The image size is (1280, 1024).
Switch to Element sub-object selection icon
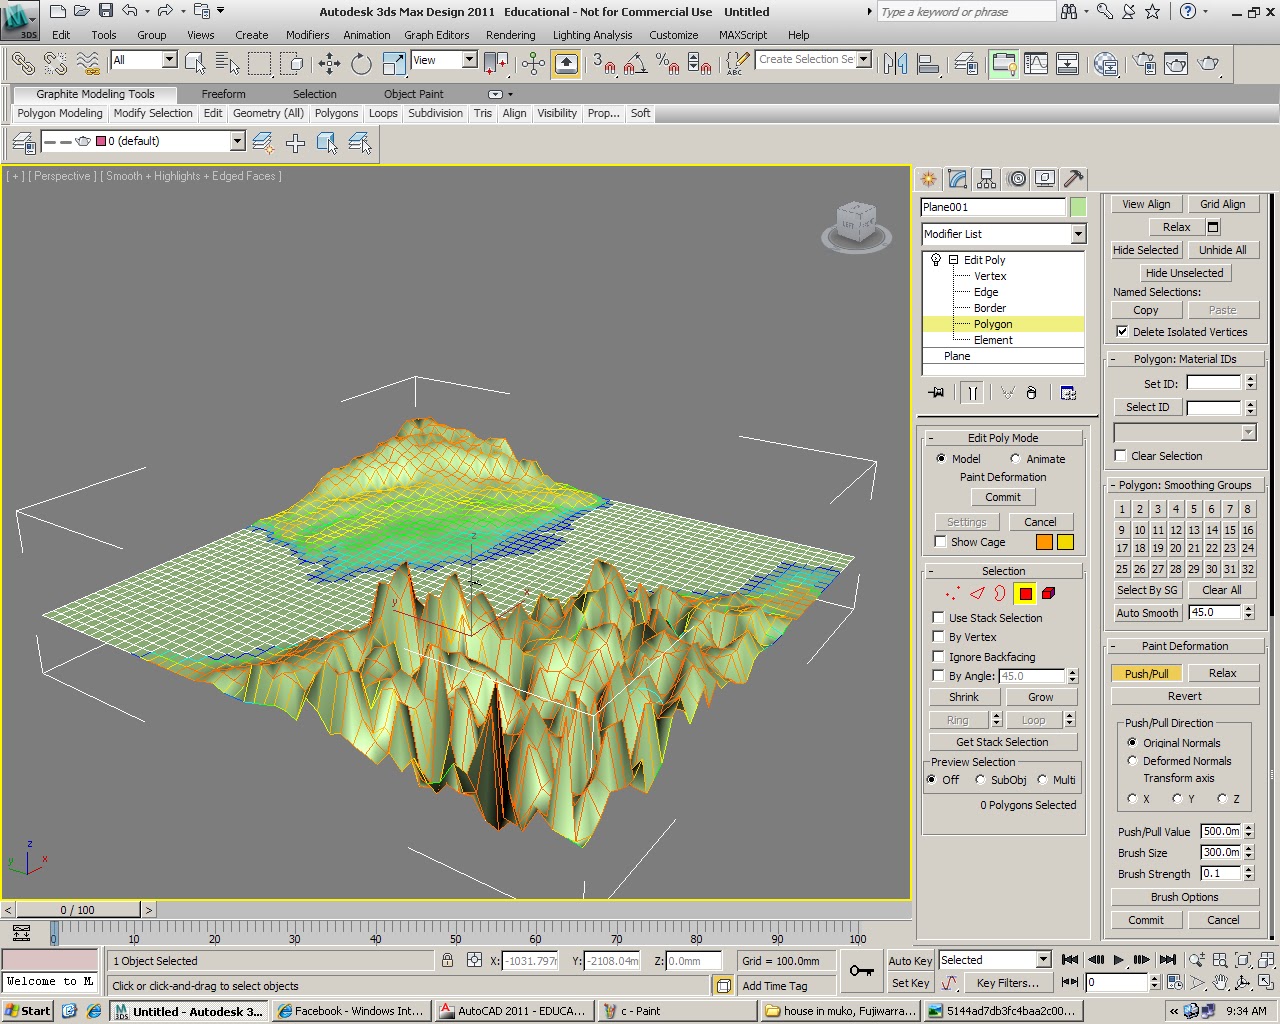(1048, 594)
